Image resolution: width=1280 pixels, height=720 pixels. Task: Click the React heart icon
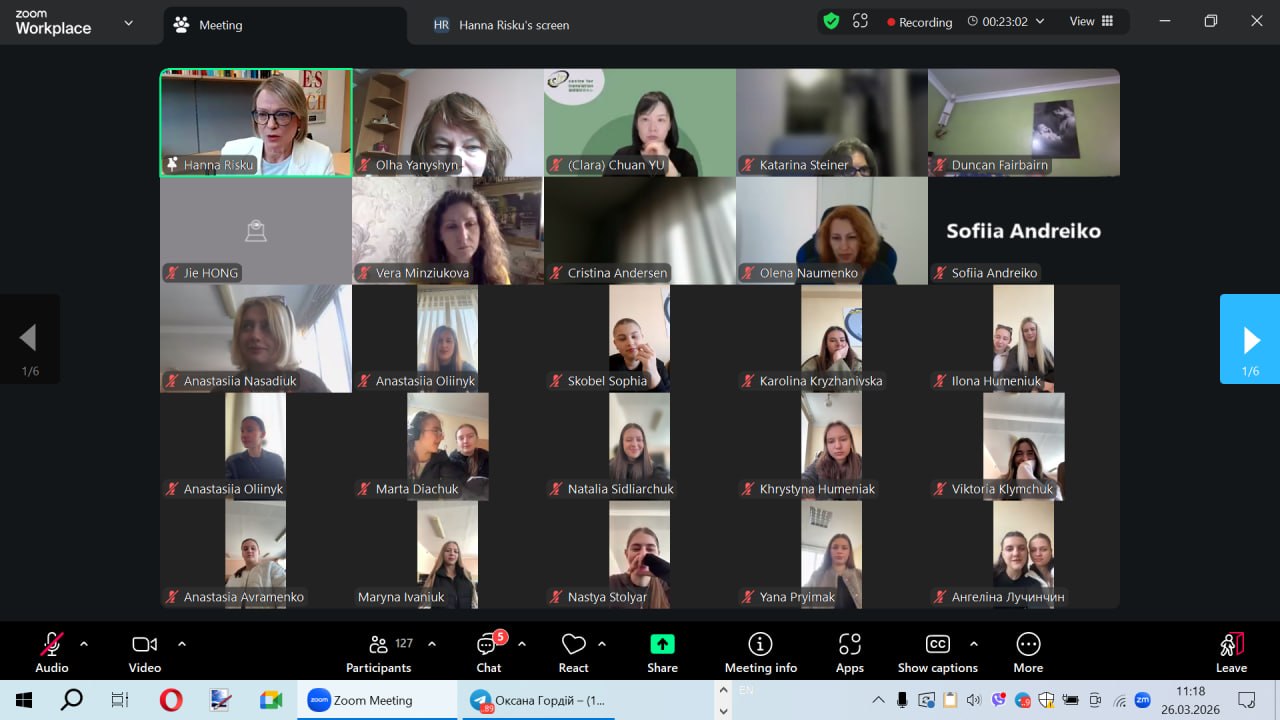pos(573,652)
